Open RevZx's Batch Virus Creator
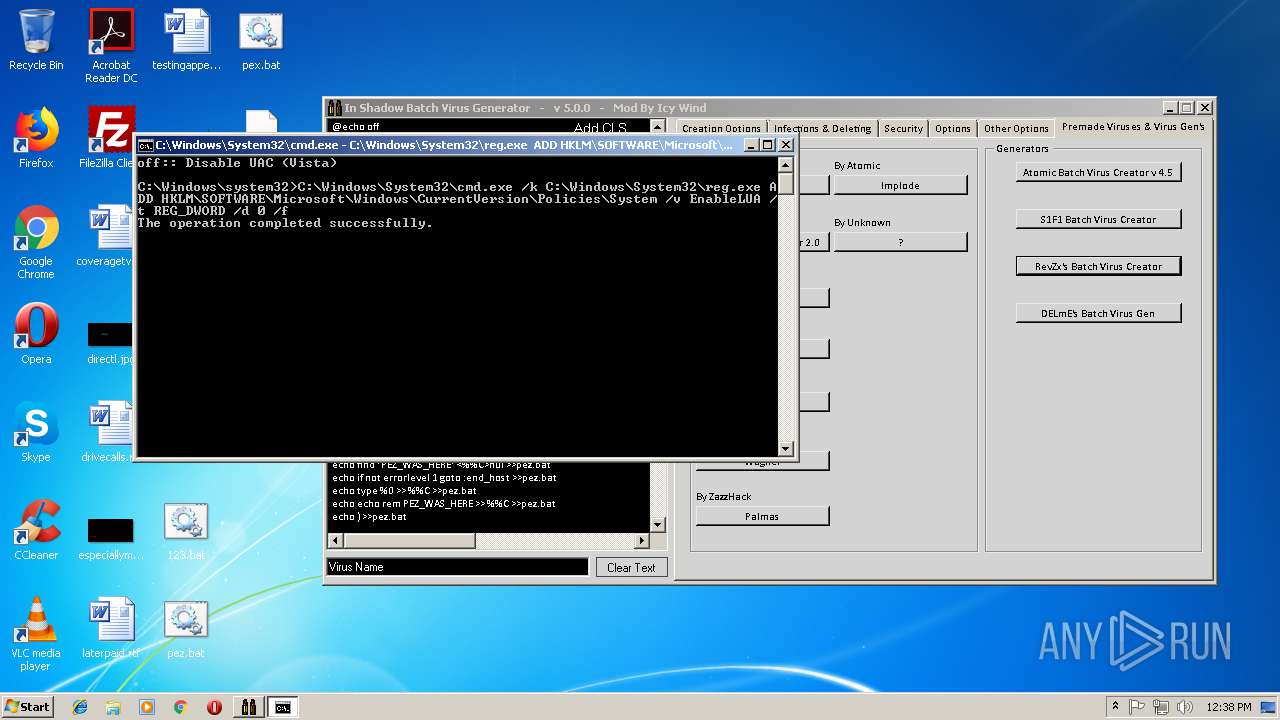Image resolution: width=1280 pixels, height=720 pixels. click(1098, 266)
